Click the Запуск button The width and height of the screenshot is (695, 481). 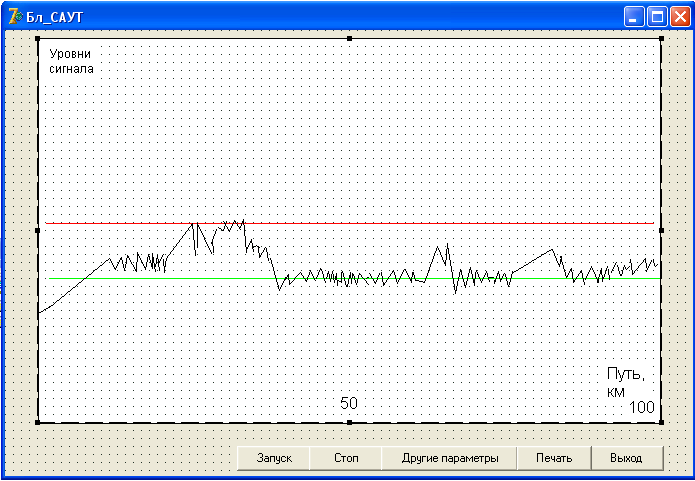[x=273, y=458]
